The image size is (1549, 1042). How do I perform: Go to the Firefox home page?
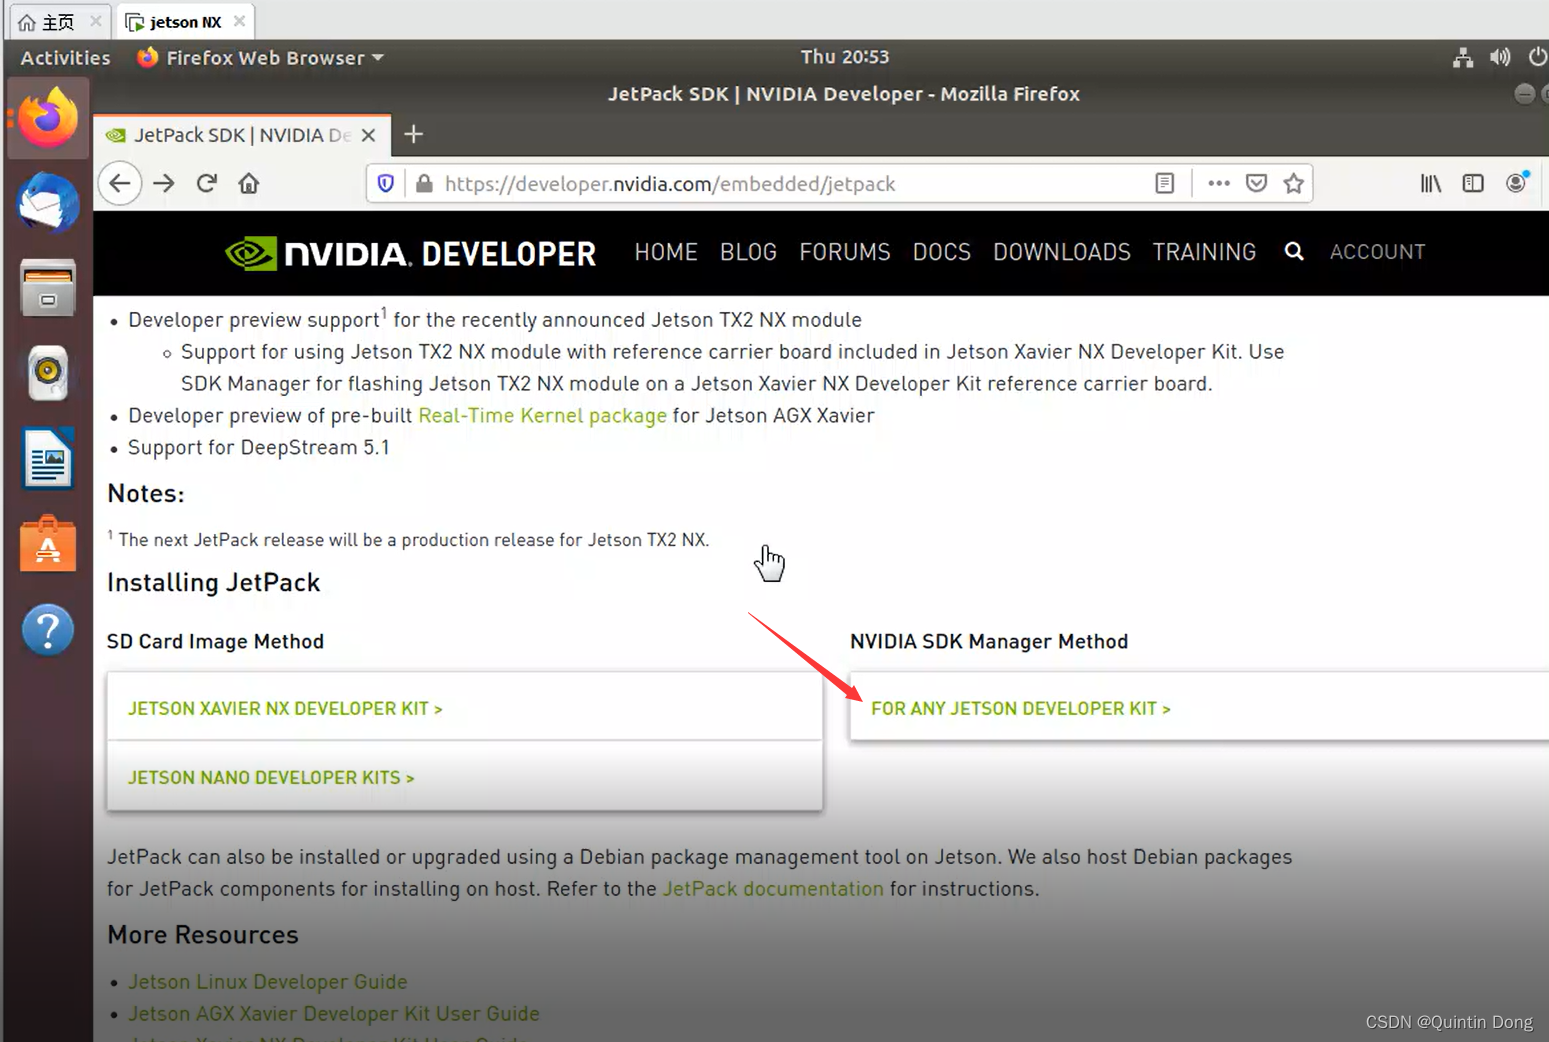point(249,183)
